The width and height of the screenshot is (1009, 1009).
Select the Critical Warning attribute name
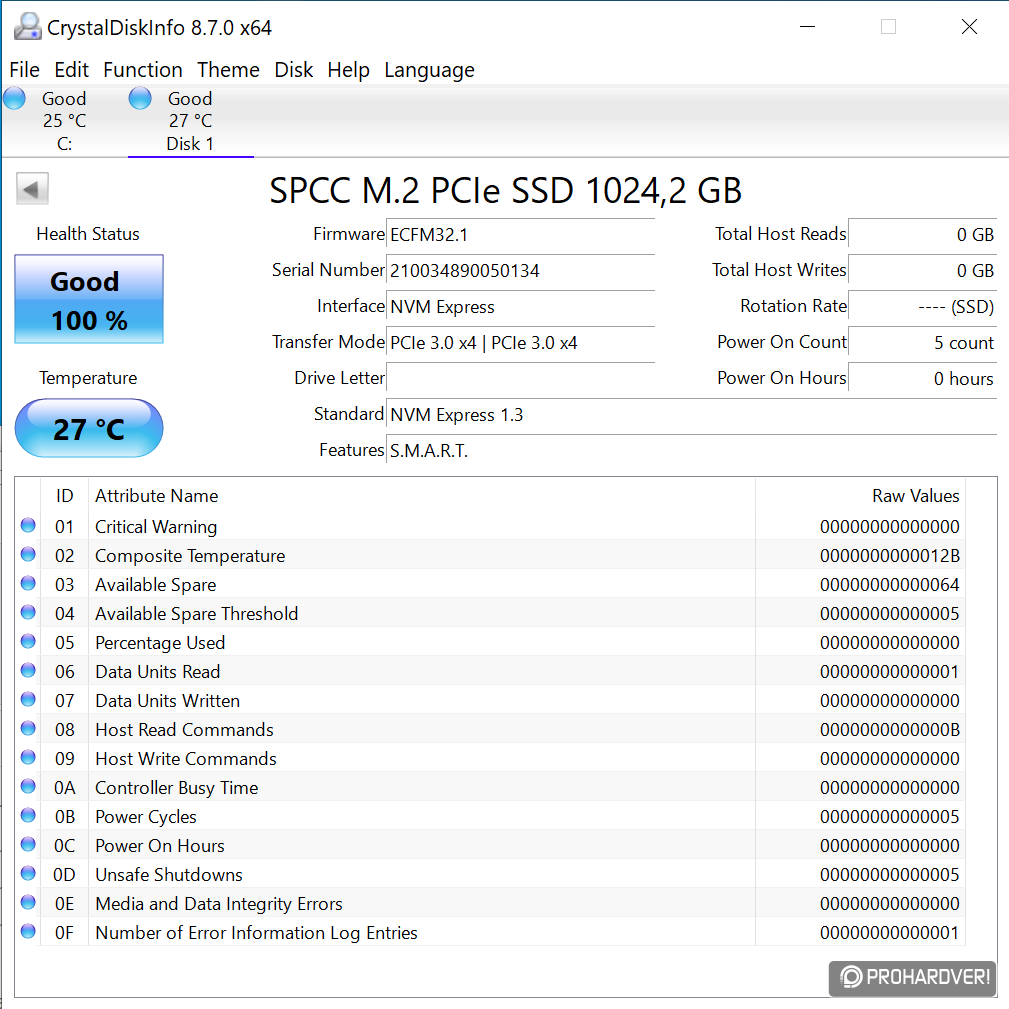pos(156,526)
